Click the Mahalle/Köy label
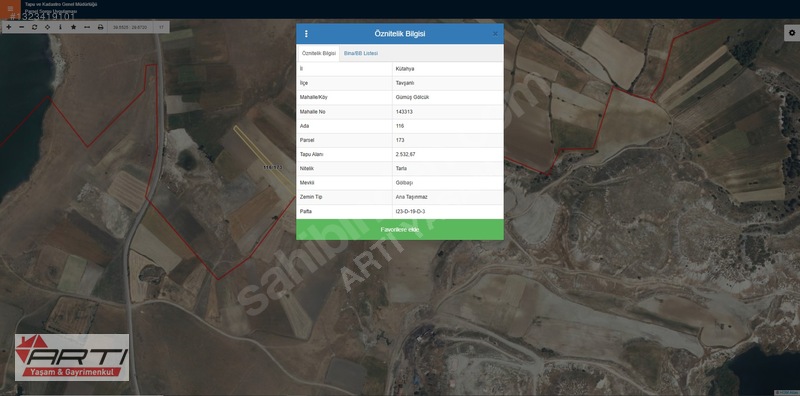 tap(313, 97)
